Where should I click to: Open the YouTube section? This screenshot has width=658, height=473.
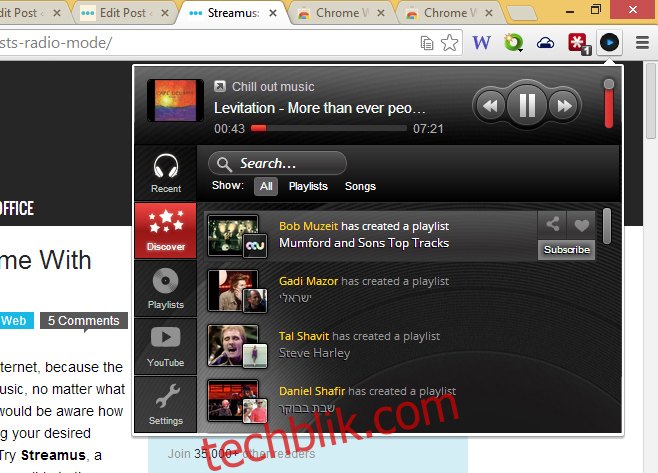point(166,346)
